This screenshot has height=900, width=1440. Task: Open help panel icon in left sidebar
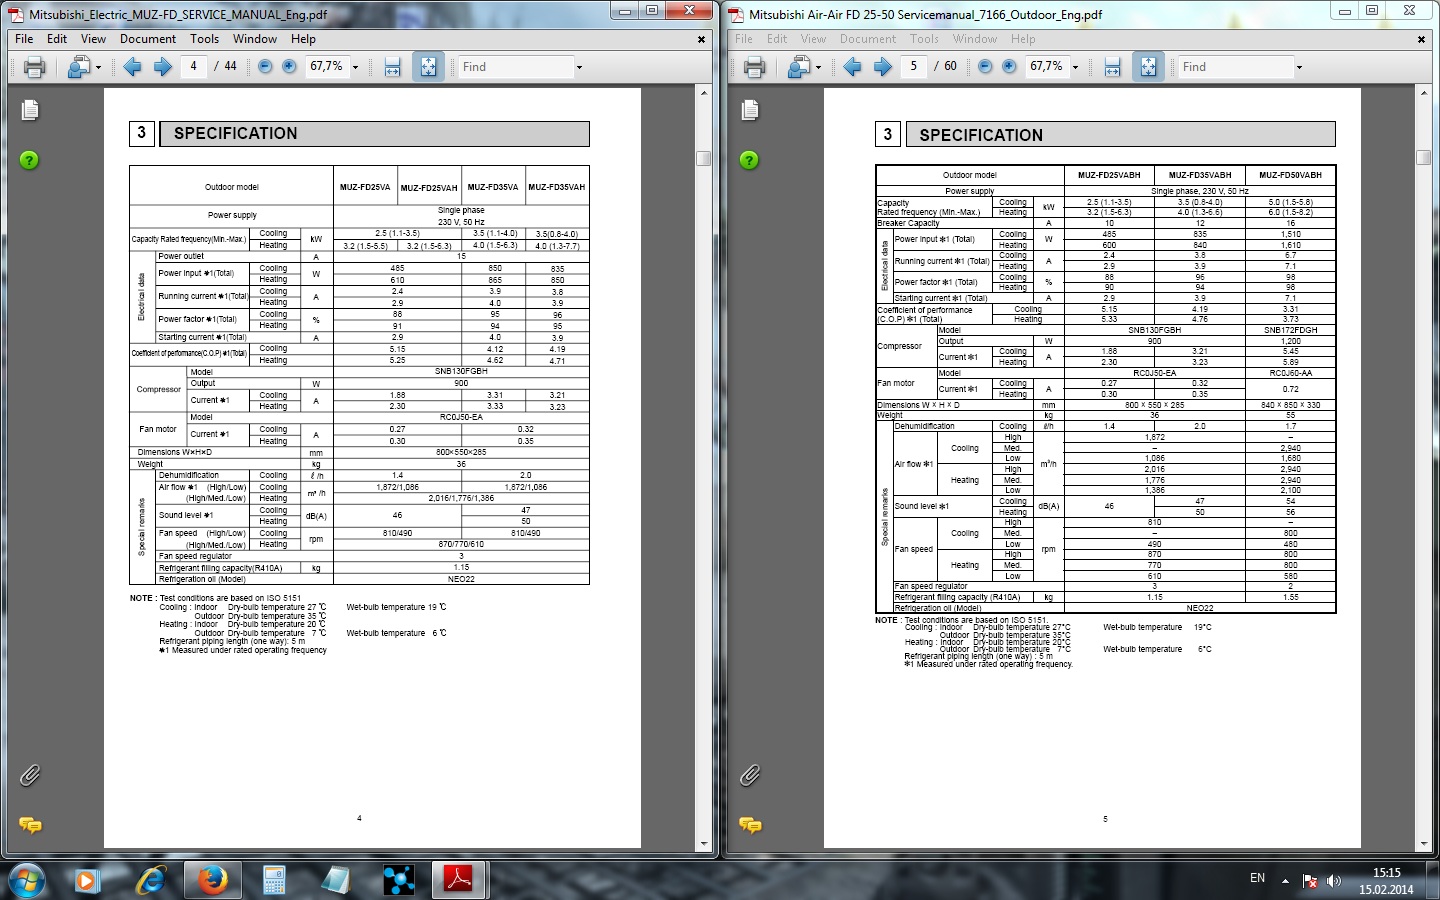[x=30, y=160]
